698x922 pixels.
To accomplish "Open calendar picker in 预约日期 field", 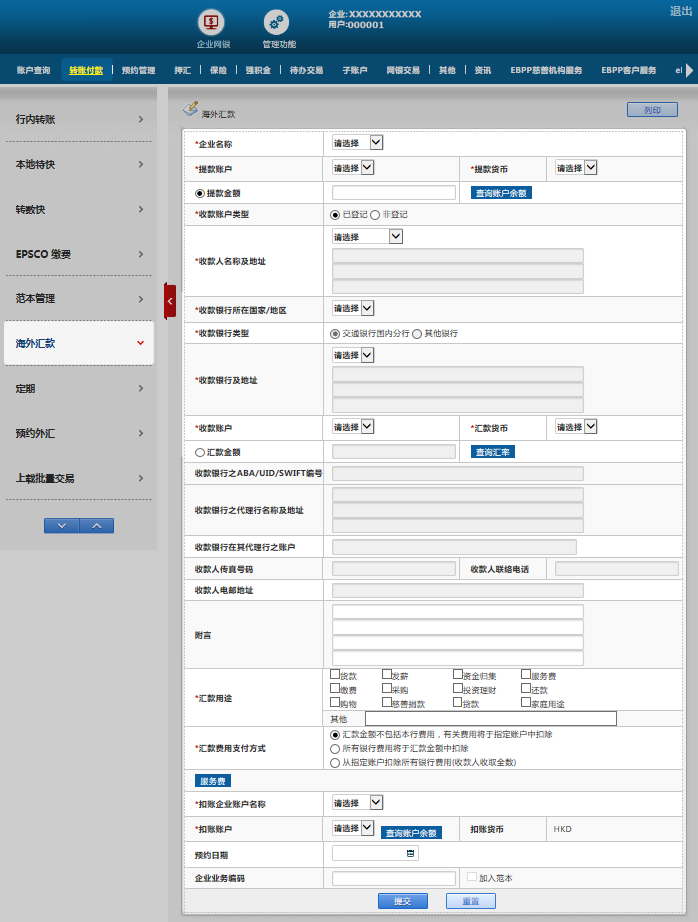I will 410,854.
